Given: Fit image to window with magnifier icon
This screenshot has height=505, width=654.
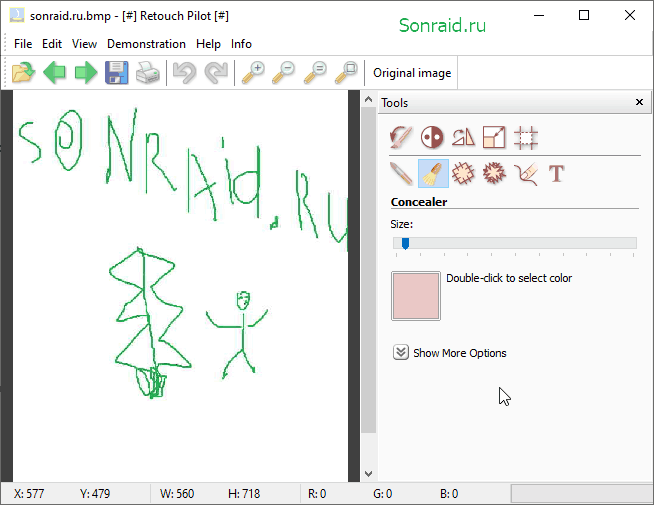Looking at the screenshot, I should 346,73.
